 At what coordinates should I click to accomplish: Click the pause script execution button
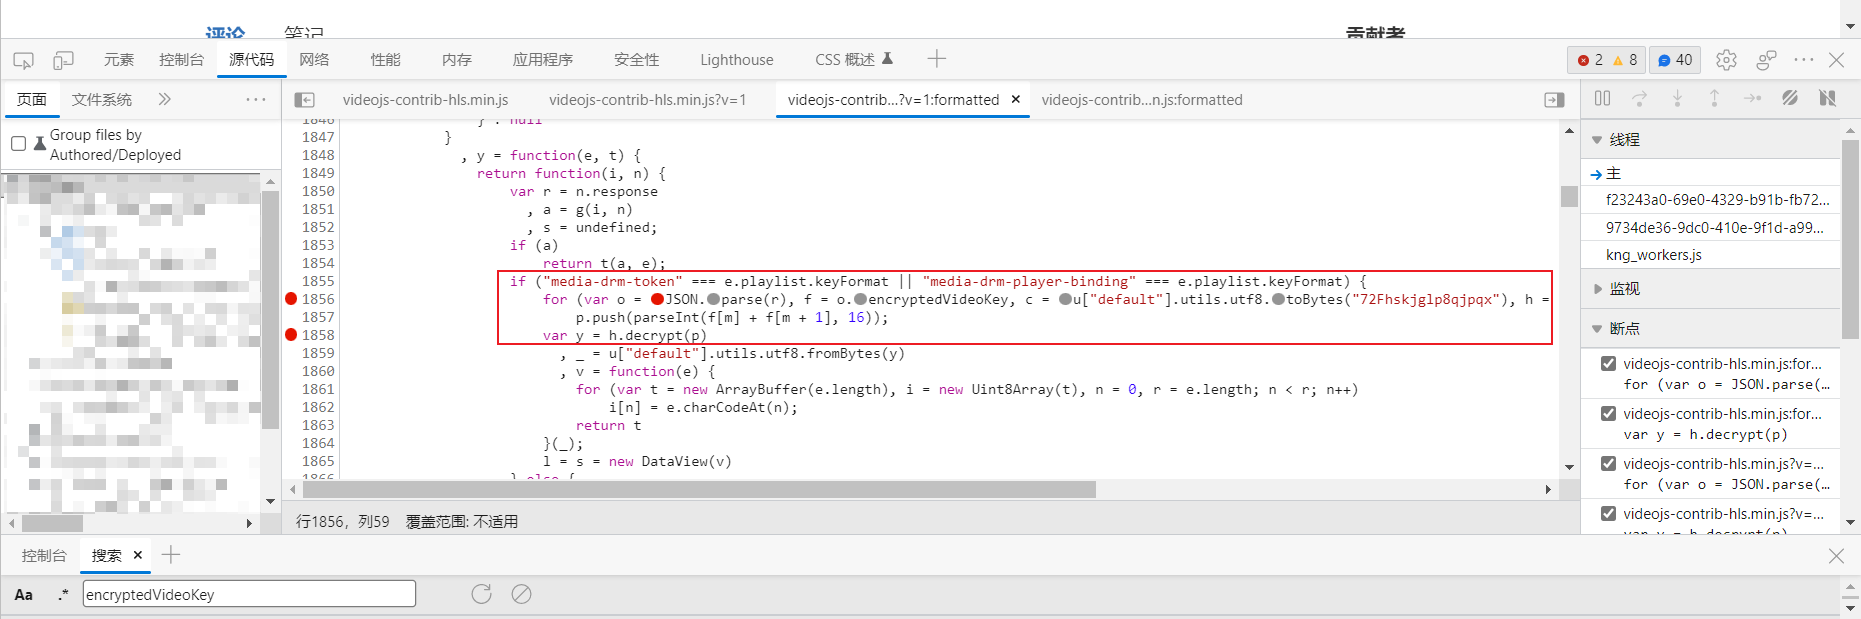coord(1602,98)
